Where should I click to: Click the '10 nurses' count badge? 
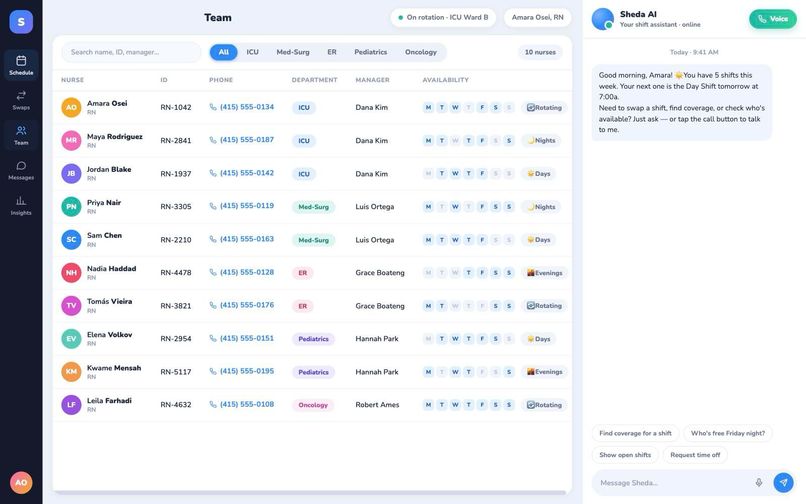tap(540, 52)
